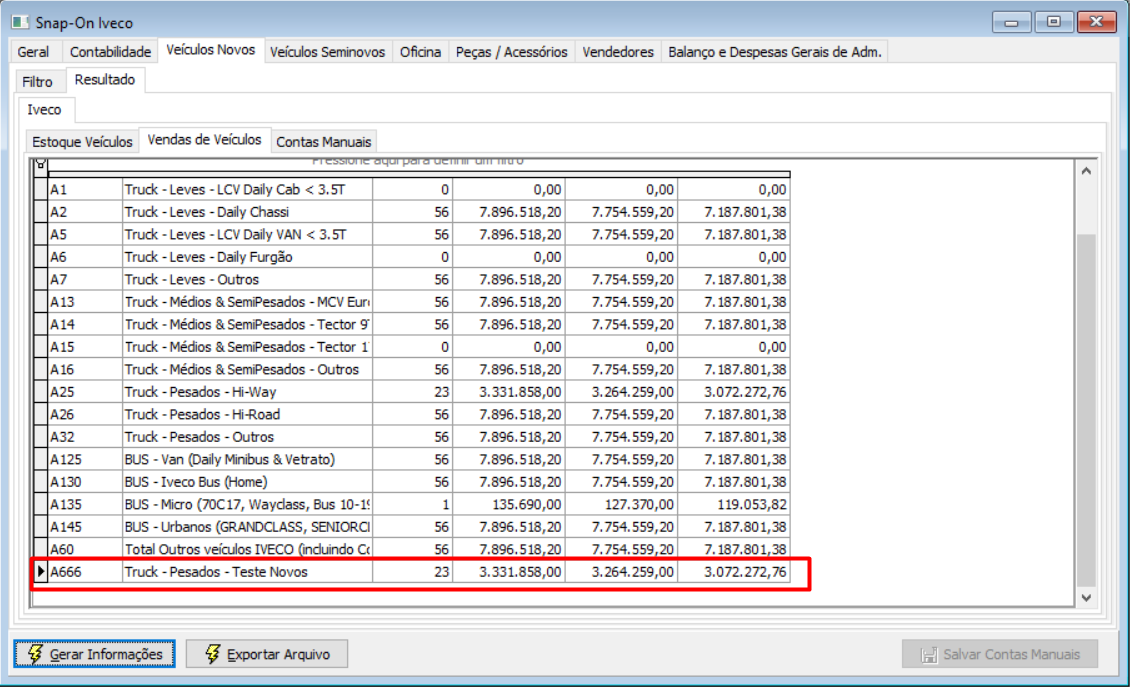
Task: Click value 3.072.272,76 in row A666
Action: click(734, 572)
